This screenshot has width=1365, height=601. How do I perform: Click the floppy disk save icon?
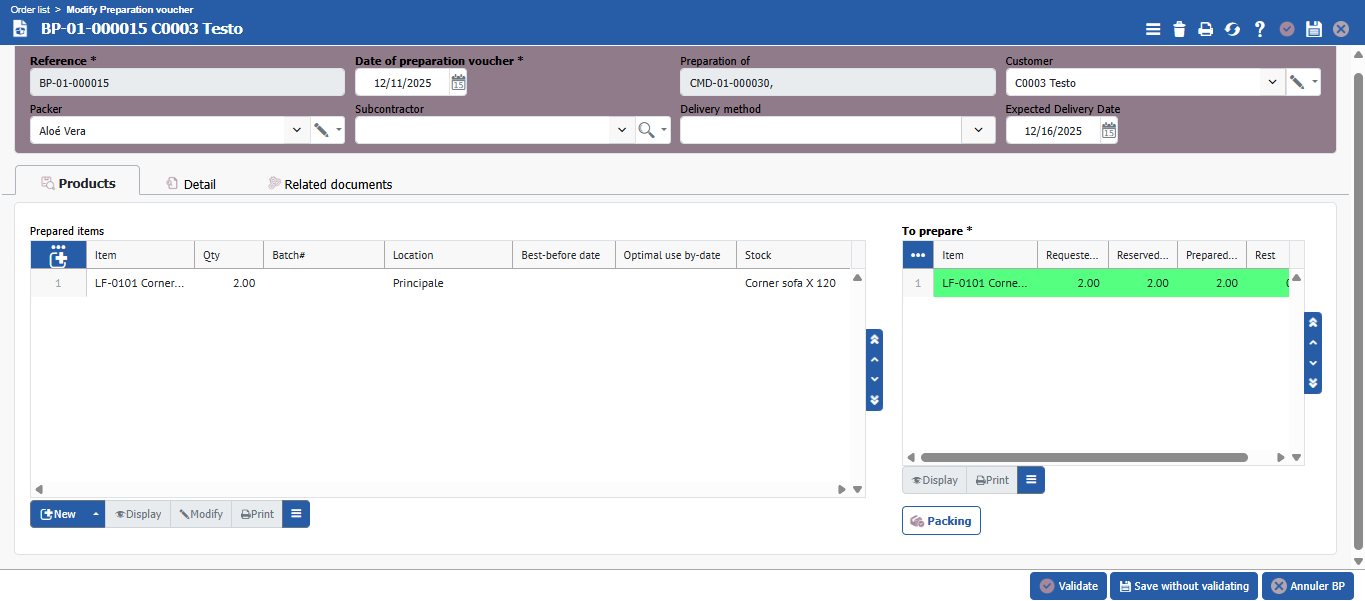[x=1314, y=29]
